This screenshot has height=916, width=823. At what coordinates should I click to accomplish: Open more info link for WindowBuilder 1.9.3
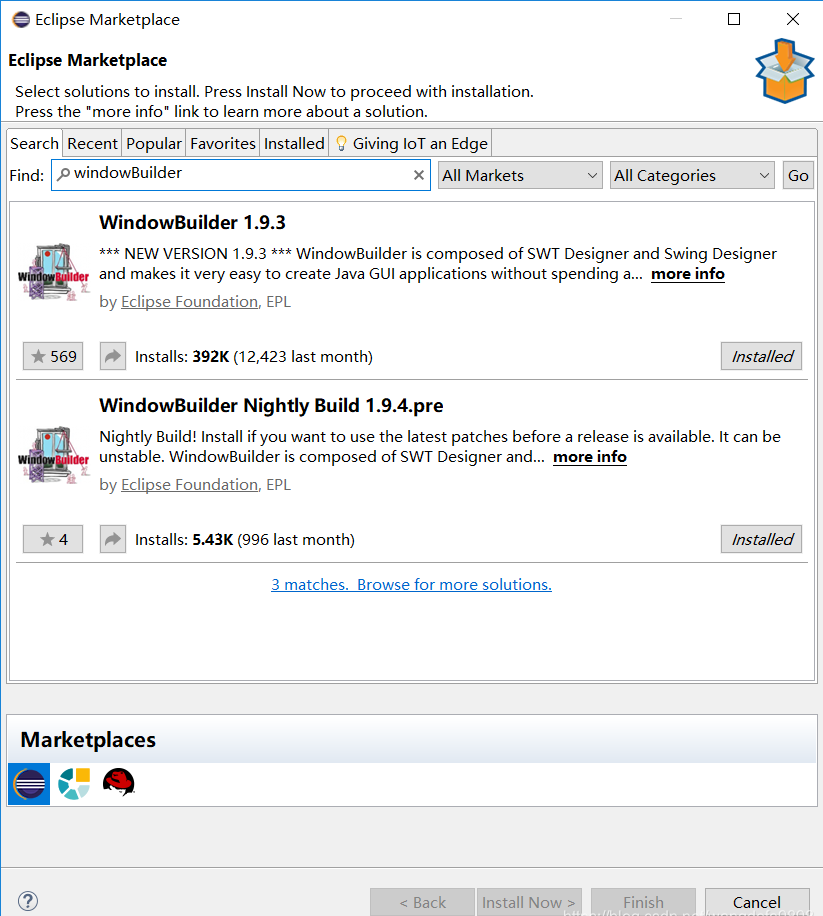(x=687, y=274)
